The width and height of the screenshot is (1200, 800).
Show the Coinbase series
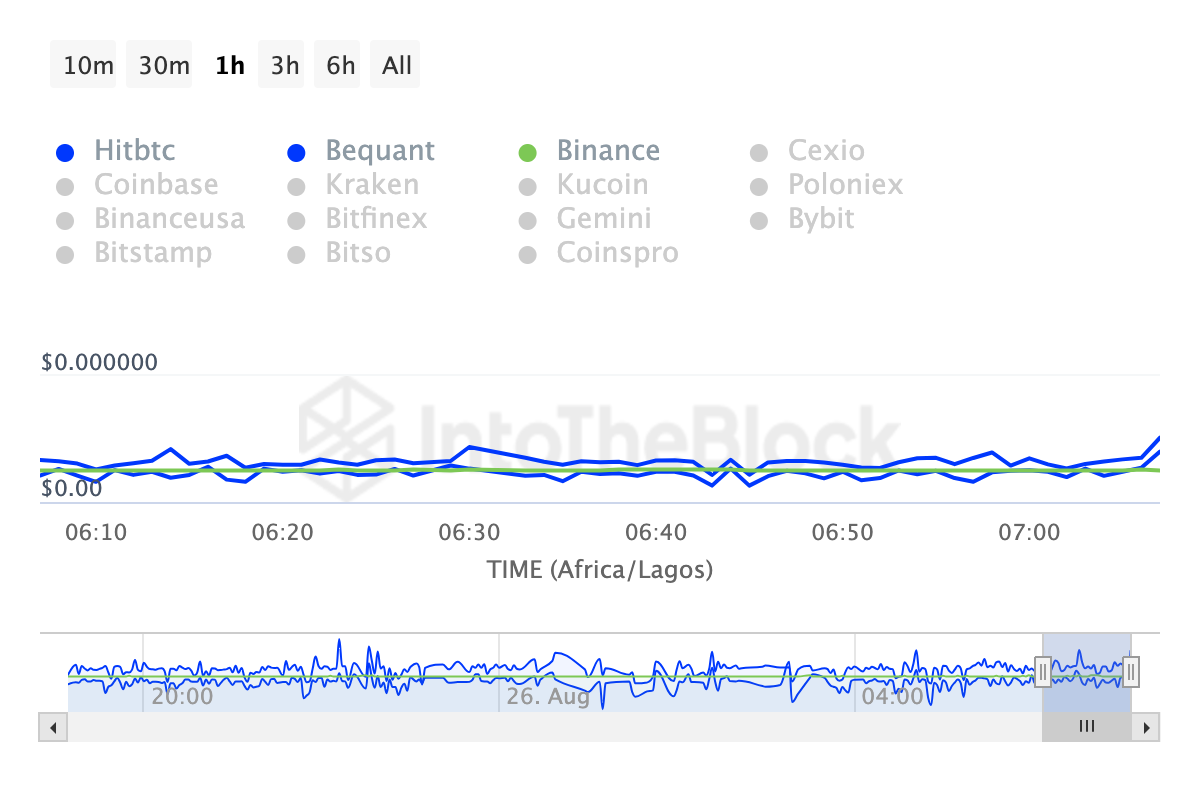point(156,185)
